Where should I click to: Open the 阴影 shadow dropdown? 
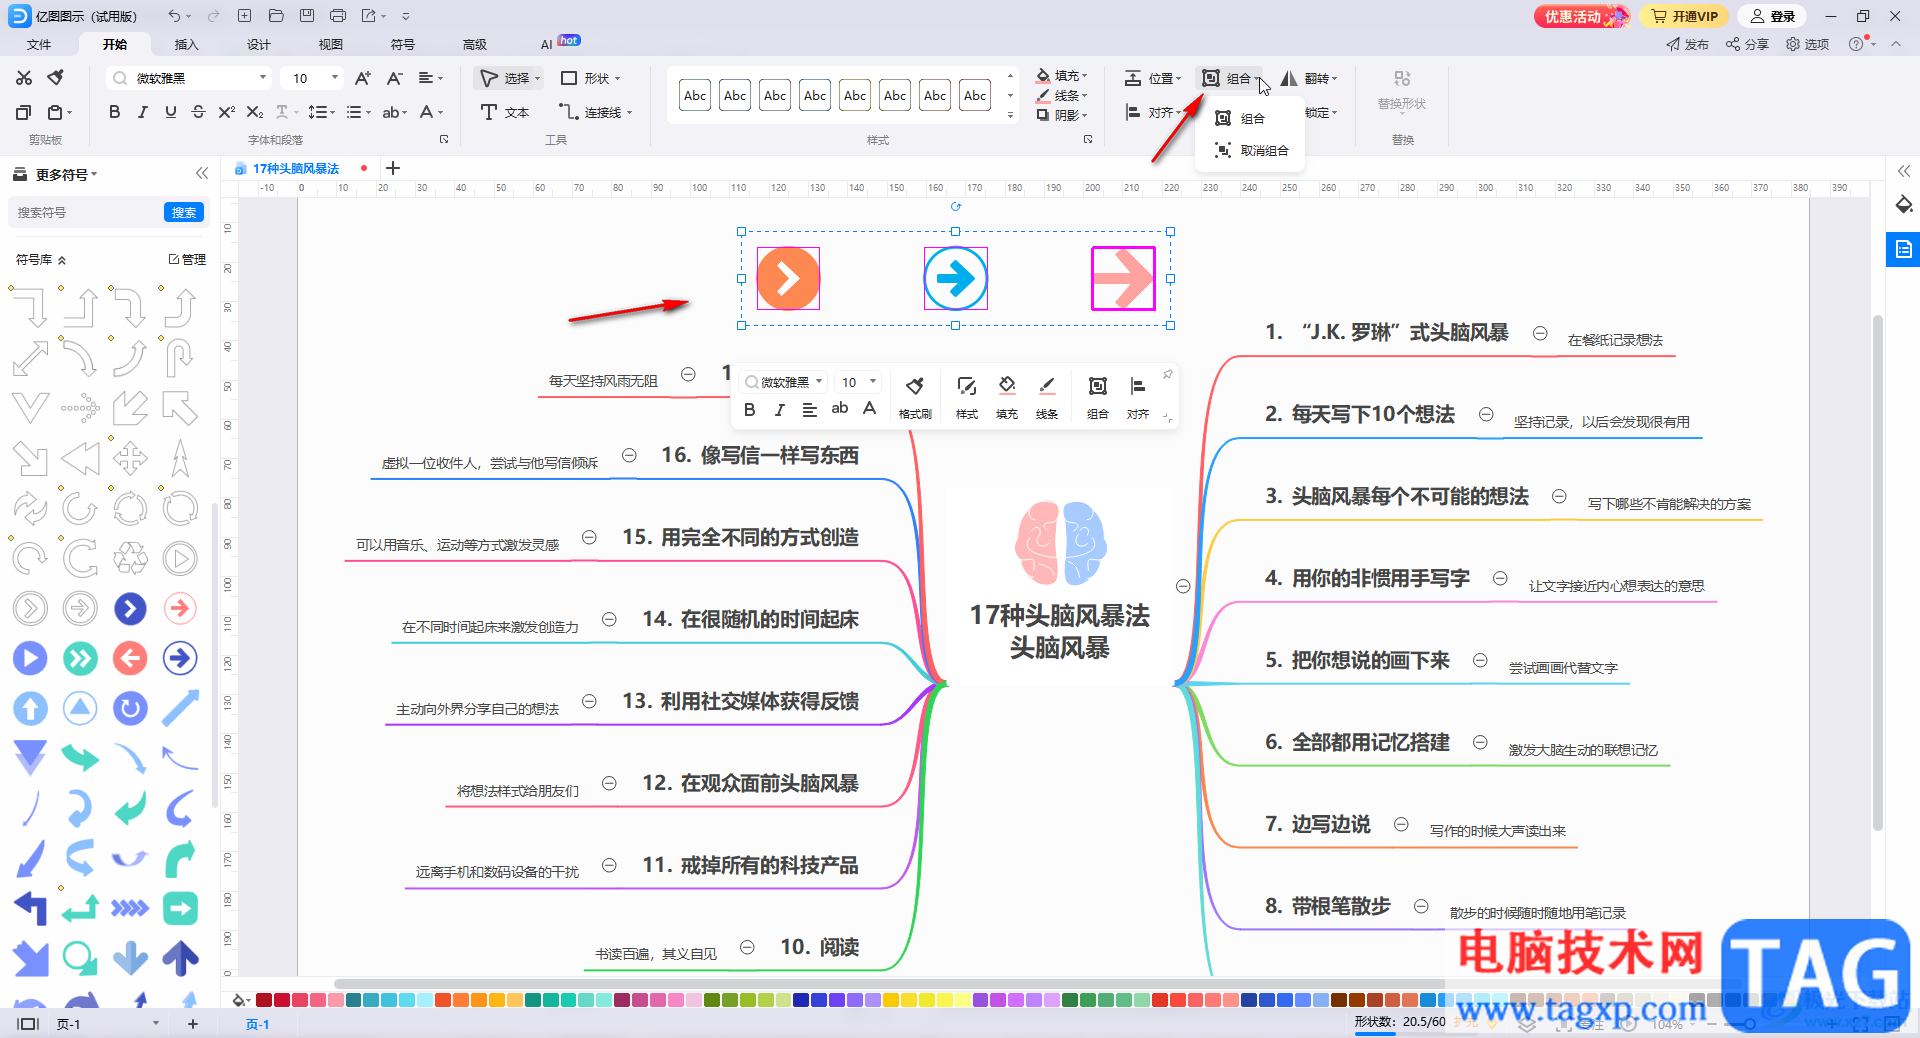pyautogui.click(x=1062, y=115)
